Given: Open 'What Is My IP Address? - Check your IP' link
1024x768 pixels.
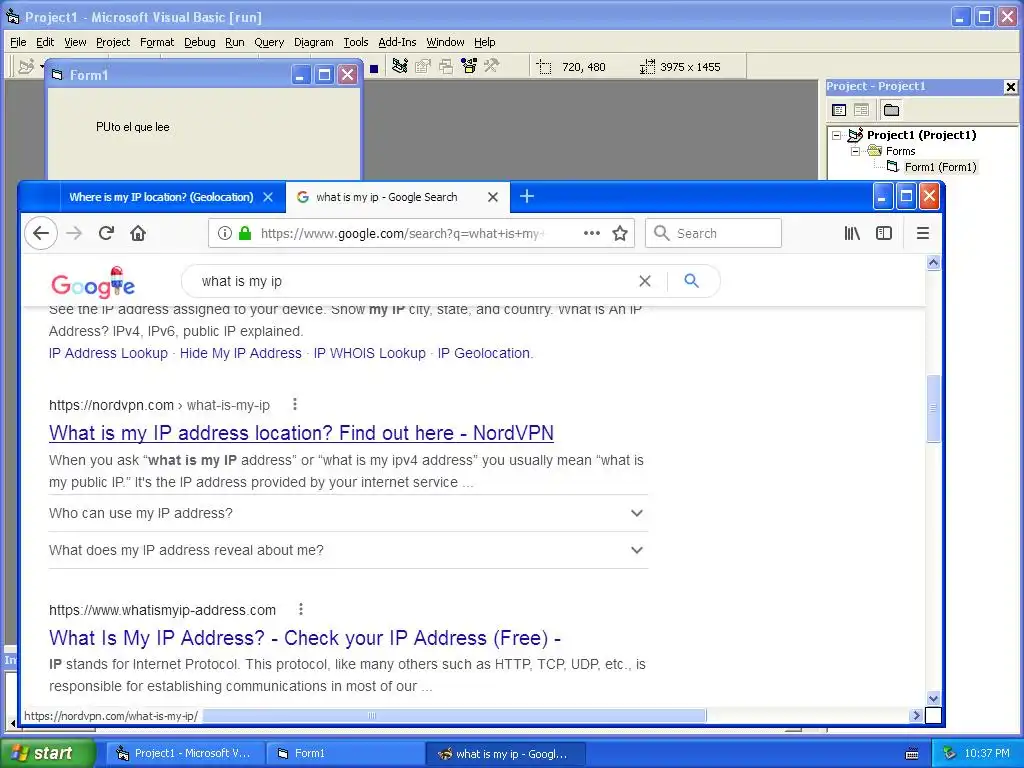Looking at the screenshot, I should click(305, 638).
